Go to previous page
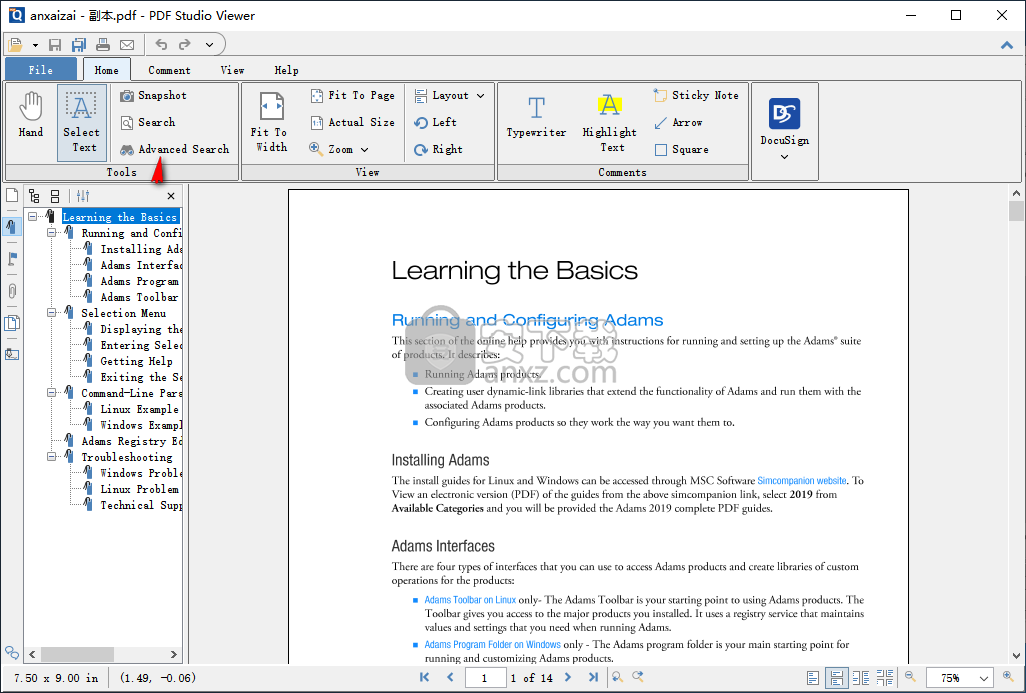This screenshot has width=1026, height=693. point(450,677)
